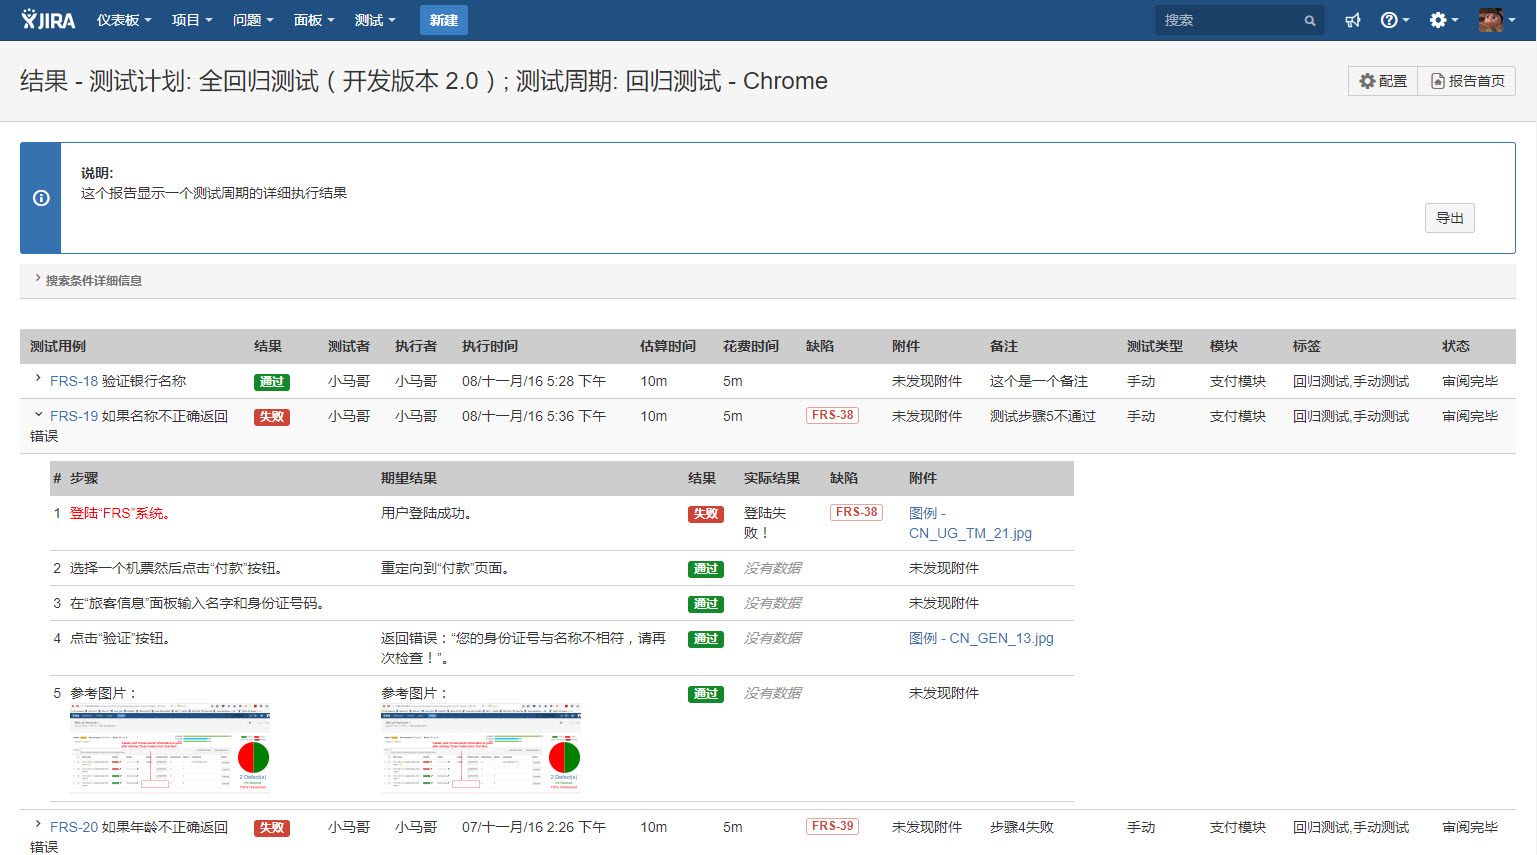Open the 仪表板 menu
Image resolution: width=1537 pixels, height=855 pixels.
[124, 20]
